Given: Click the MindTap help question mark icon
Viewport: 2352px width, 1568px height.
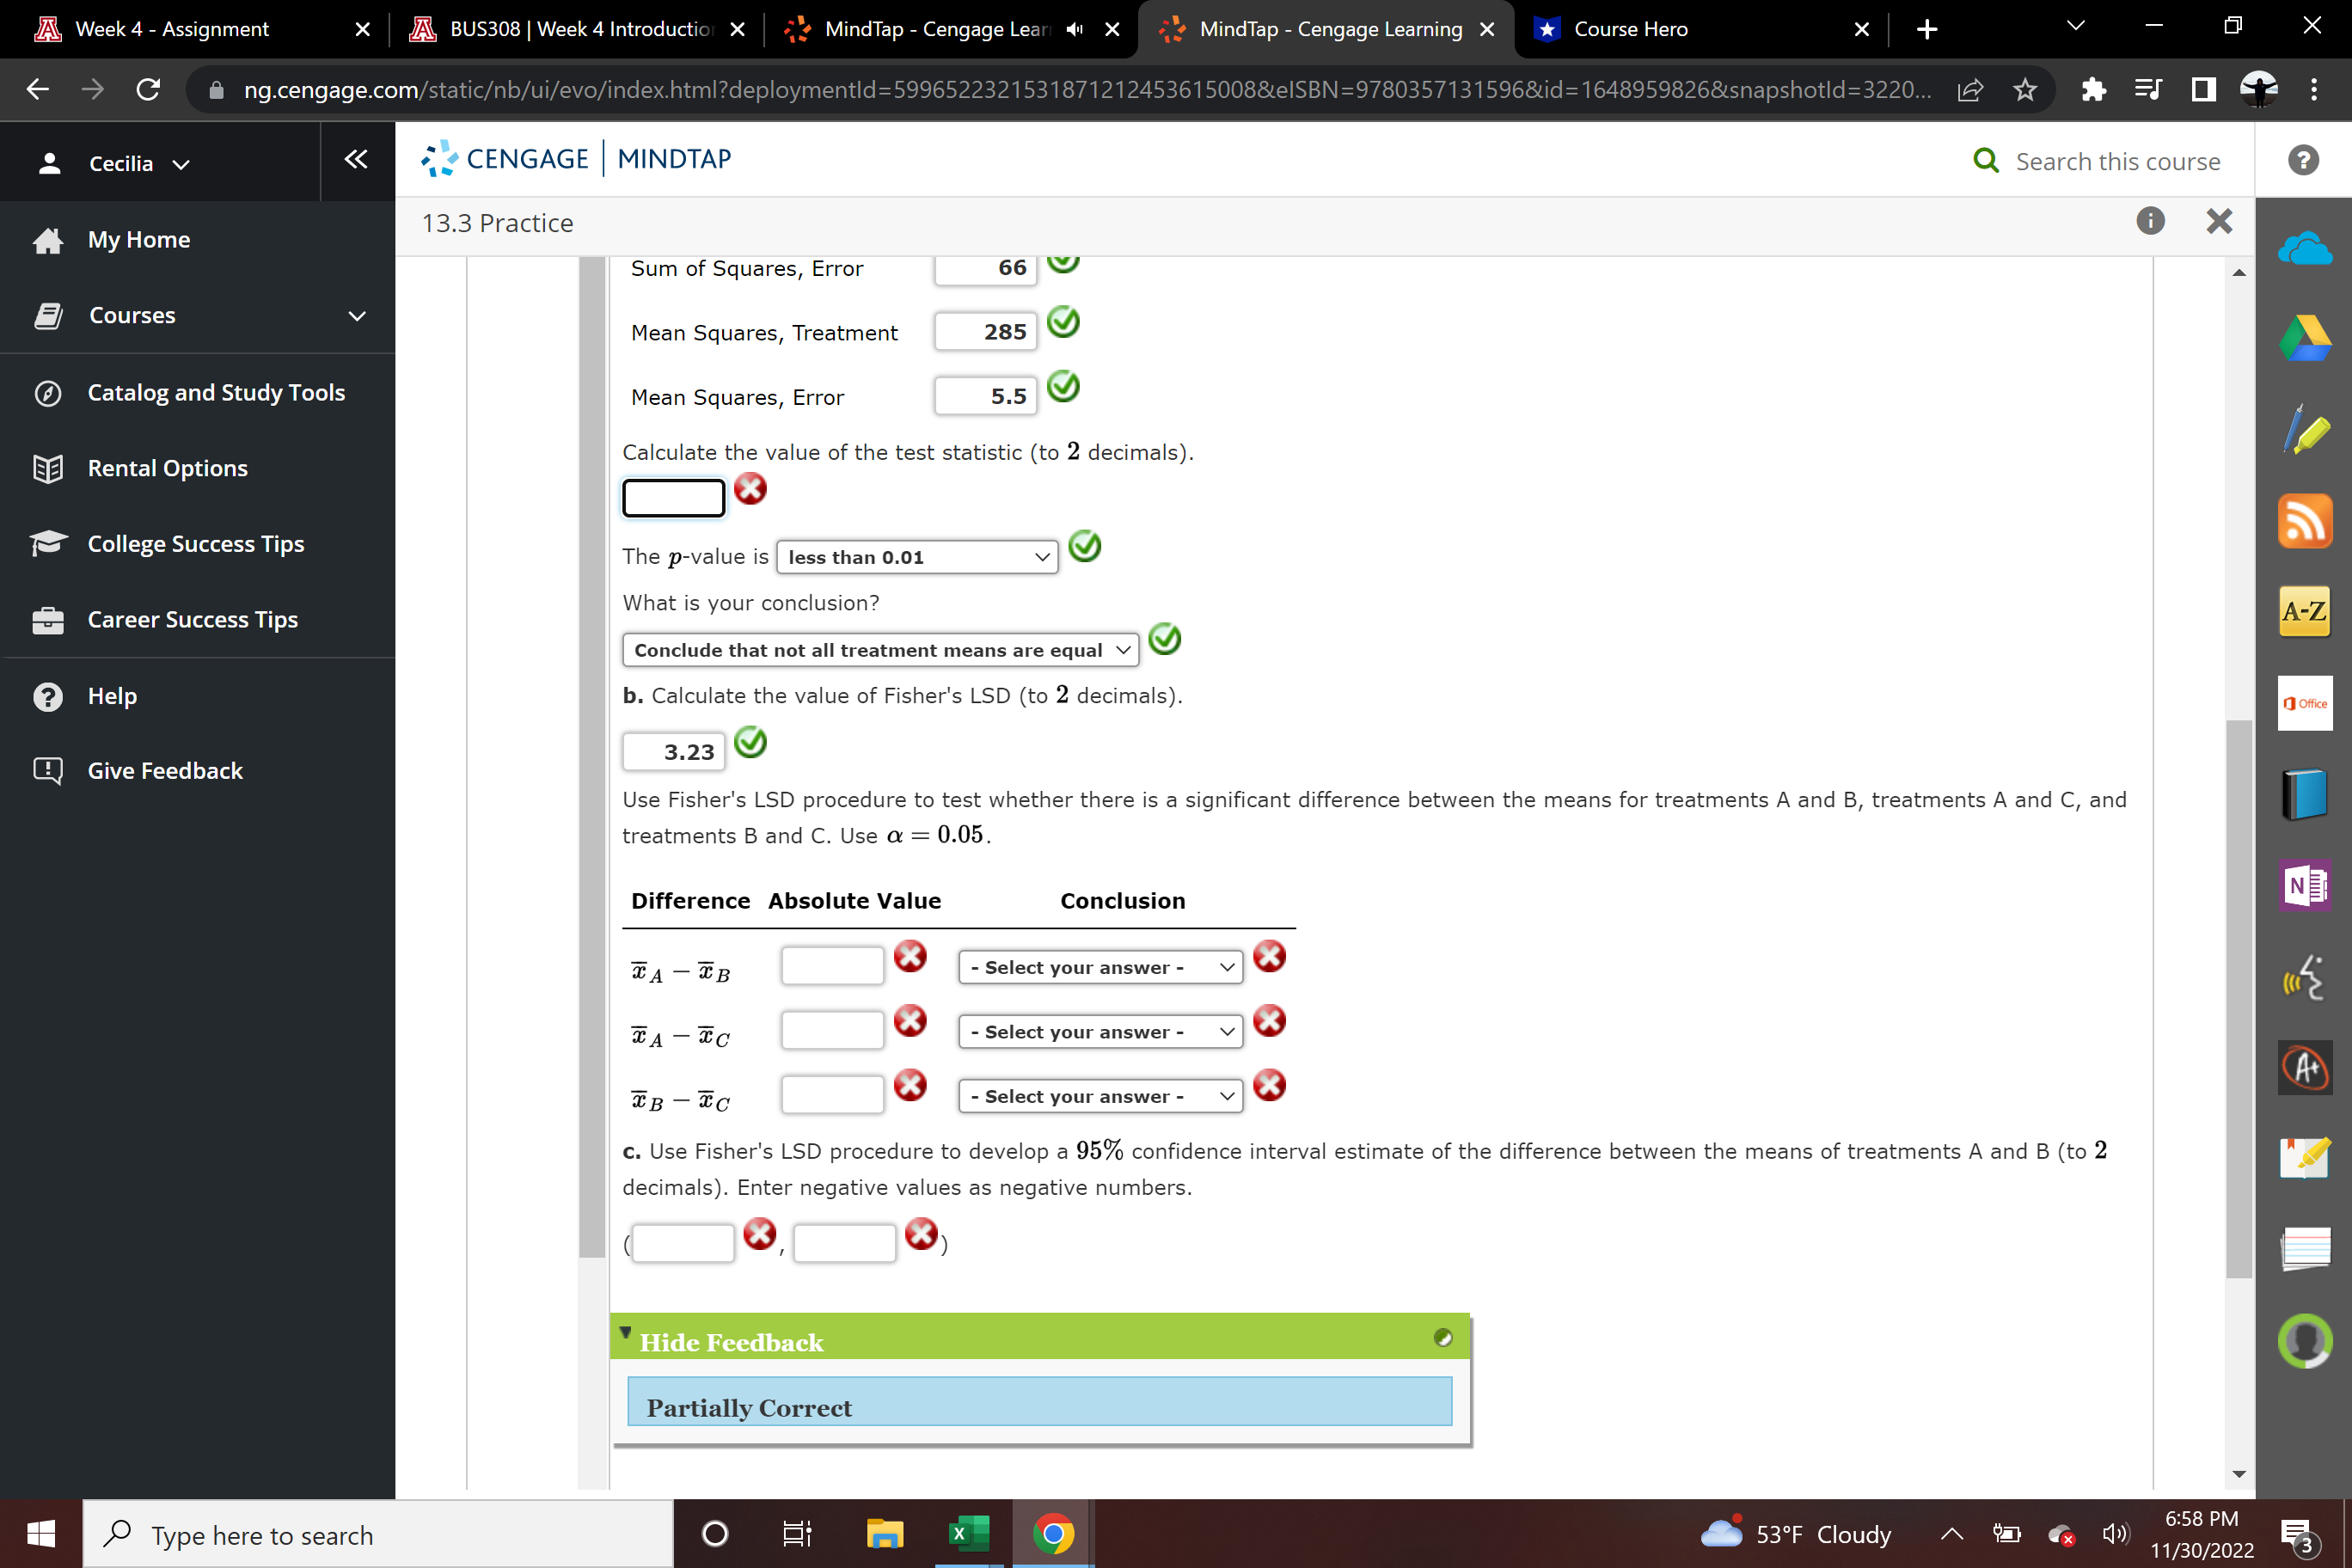Looking at the screenshot, I should point(2303,160).
